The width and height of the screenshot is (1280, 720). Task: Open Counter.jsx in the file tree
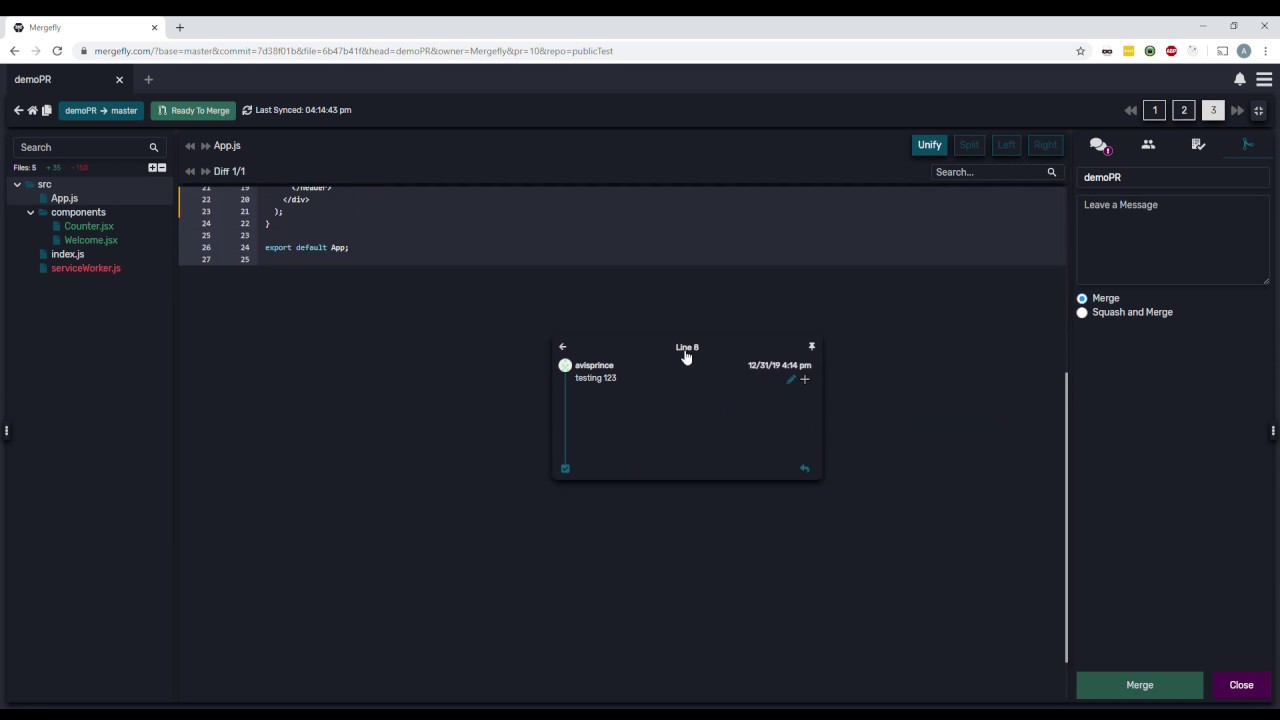pyautogui.click(x=89, y=226)
